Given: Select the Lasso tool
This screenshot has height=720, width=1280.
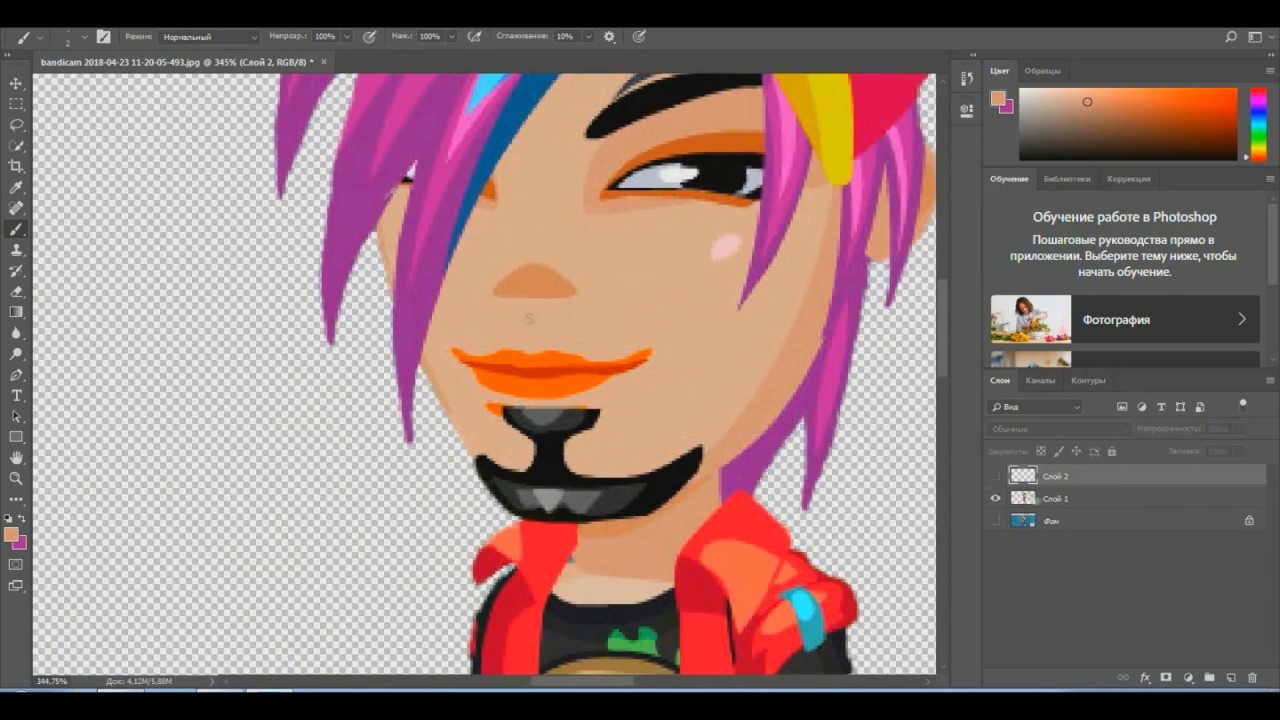Looking at the screenshot, I should click(x=16, y=125).
